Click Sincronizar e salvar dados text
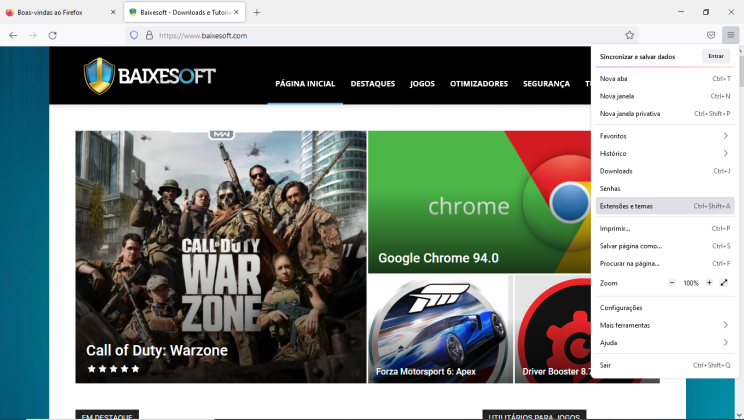Screen dimensions: 744x420 (x=637, y=56)
